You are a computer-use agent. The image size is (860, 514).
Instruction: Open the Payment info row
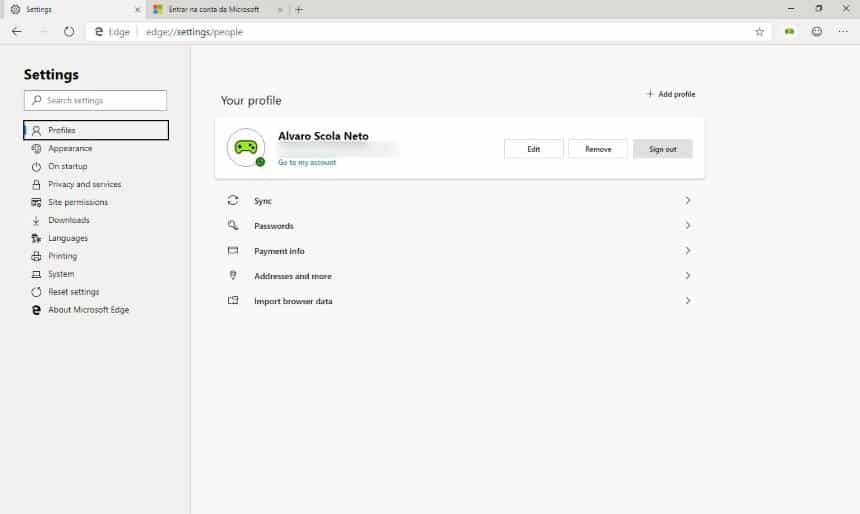point(460,251)
